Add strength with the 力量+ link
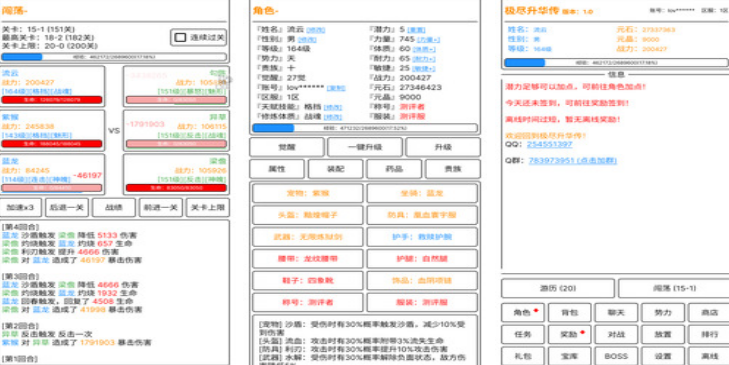The width and height of the screenshot is (729, 365). [x=429, y=39]
